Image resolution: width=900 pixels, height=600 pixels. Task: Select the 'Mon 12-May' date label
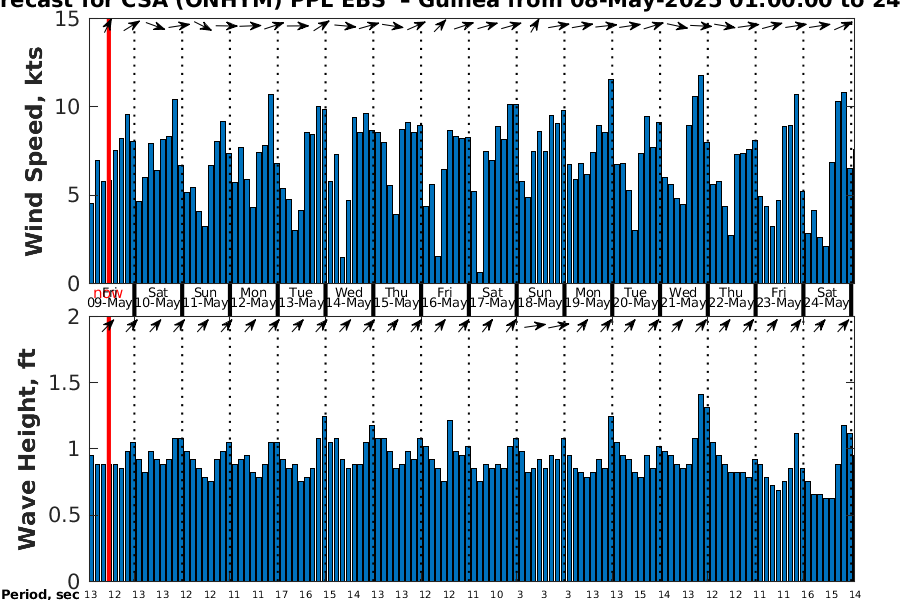[x=253, y=297]
